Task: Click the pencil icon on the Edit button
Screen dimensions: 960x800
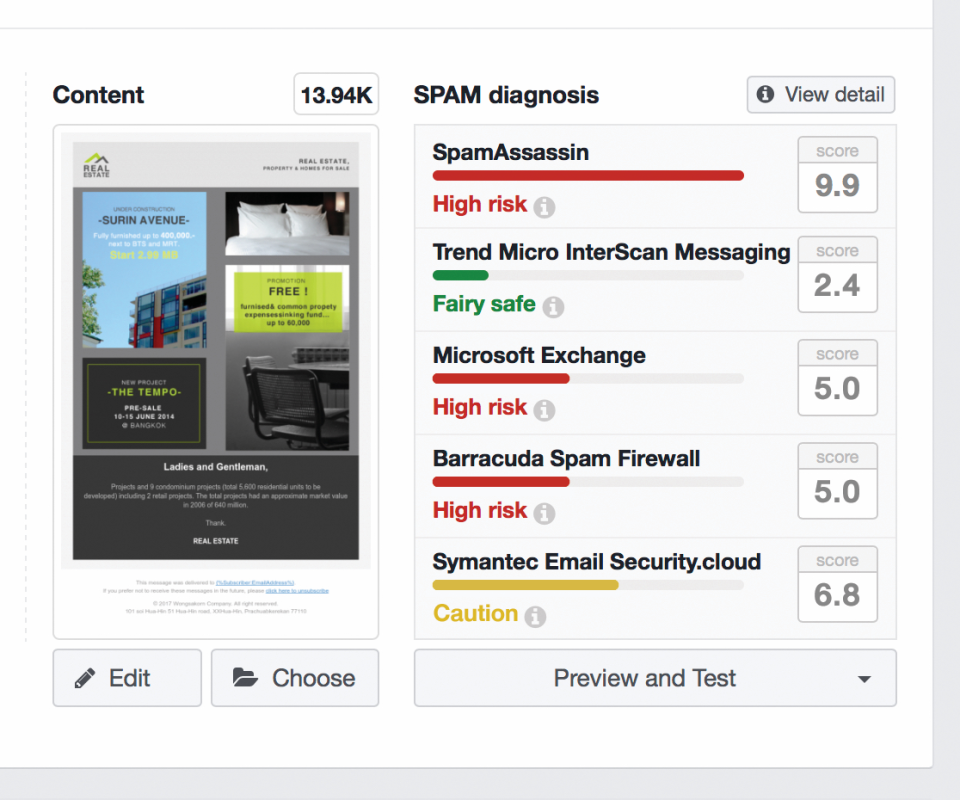Action: (84, 678)
